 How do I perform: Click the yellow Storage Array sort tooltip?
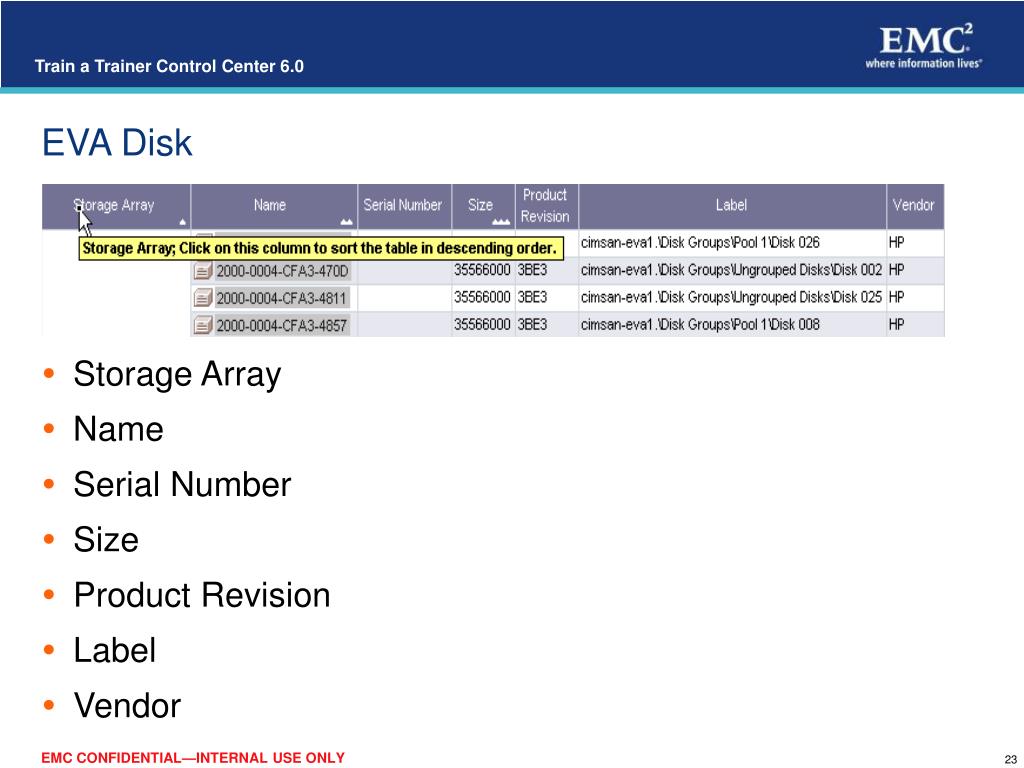tap(320, 249)
